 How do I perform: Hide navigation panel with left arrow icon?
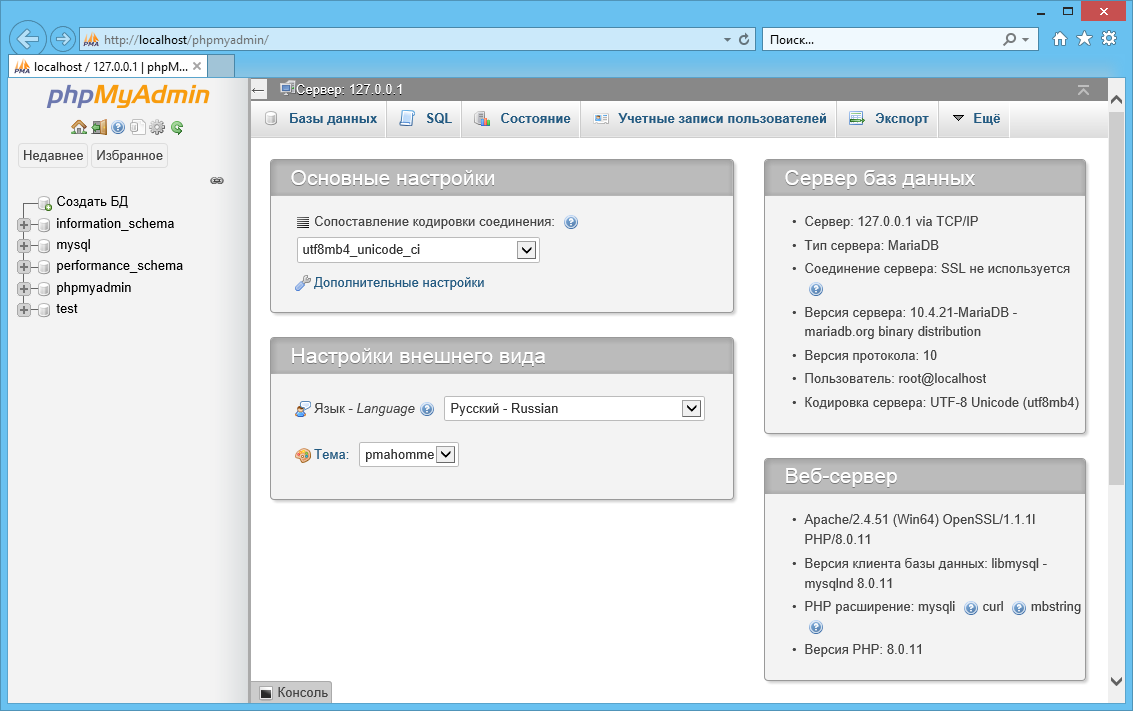[259, 90]
